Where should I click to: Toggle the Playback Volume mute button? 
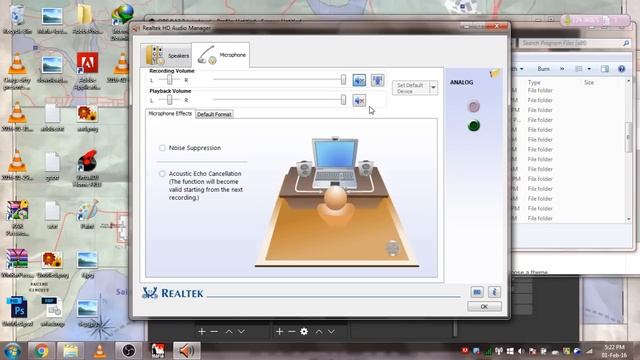359,100
